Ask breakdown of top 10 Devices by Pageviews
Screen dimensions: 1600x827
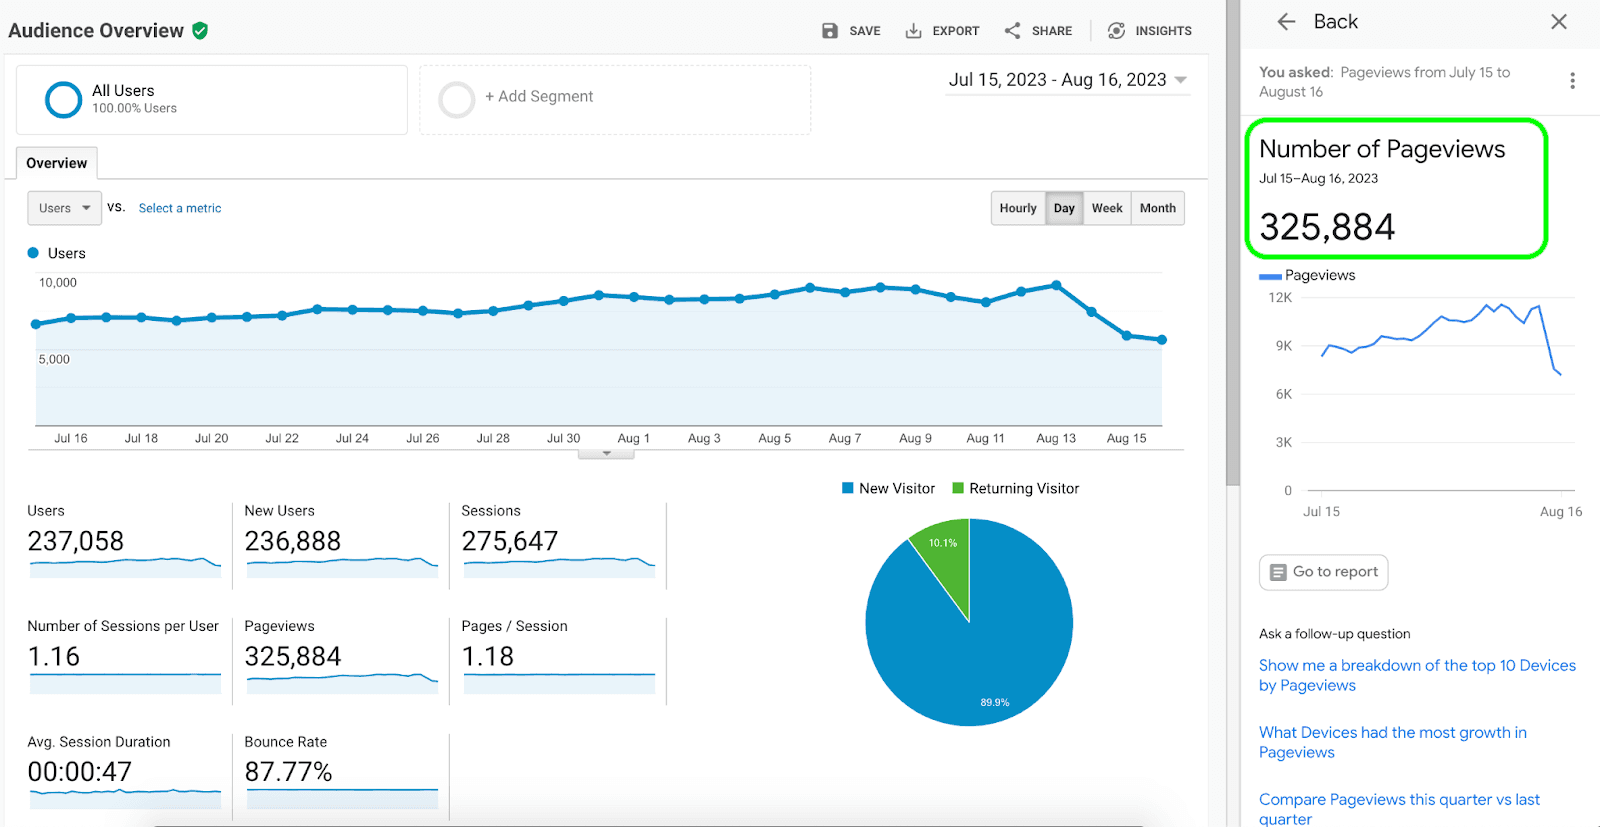pyautogui.click(x=1417, y=675)
